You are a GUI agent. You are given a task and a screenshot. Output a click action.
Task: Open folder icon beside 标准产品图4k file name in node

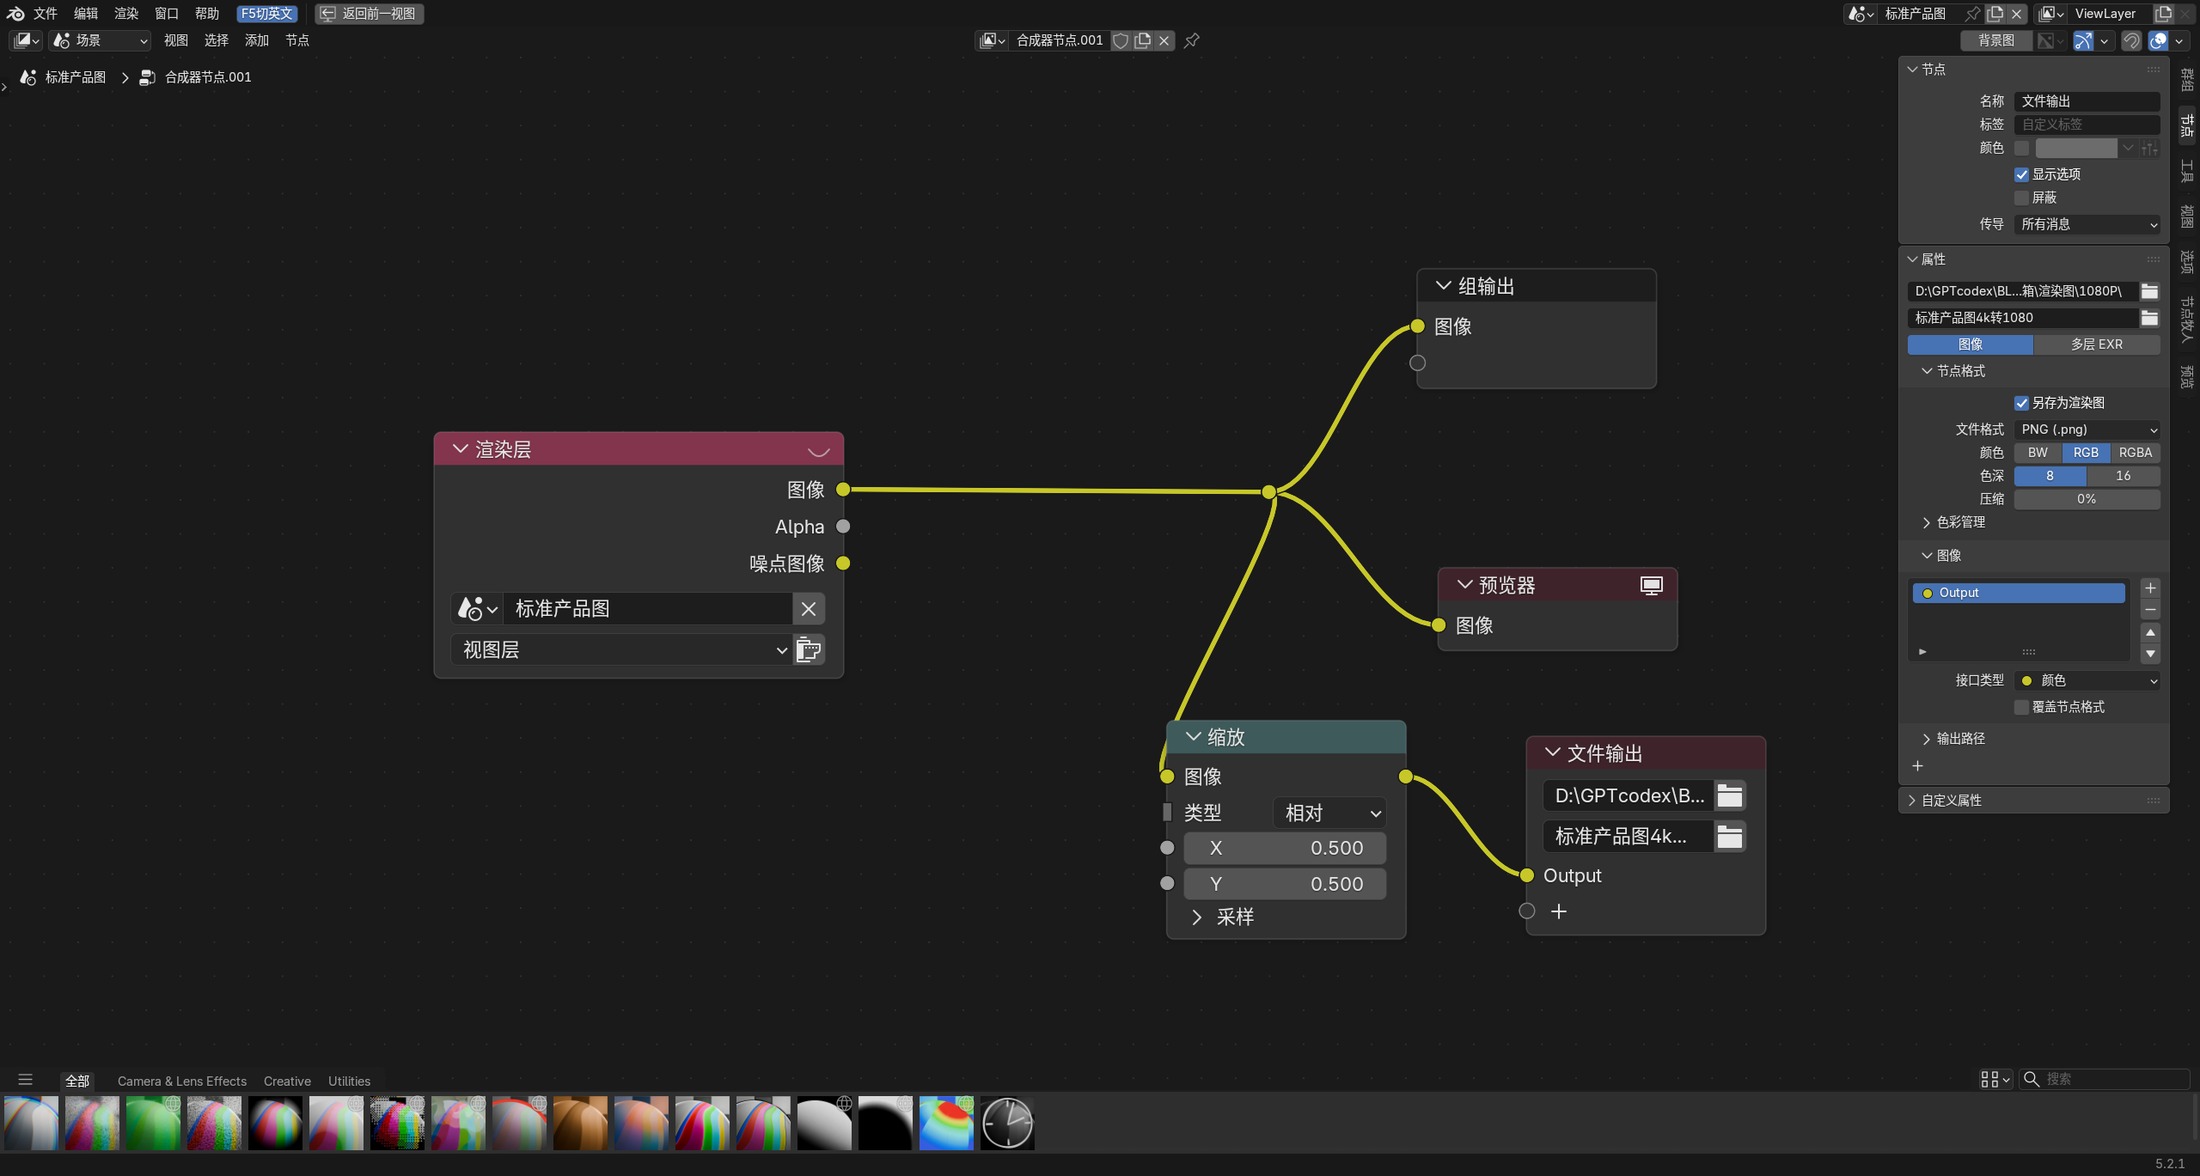[1730, 837]
